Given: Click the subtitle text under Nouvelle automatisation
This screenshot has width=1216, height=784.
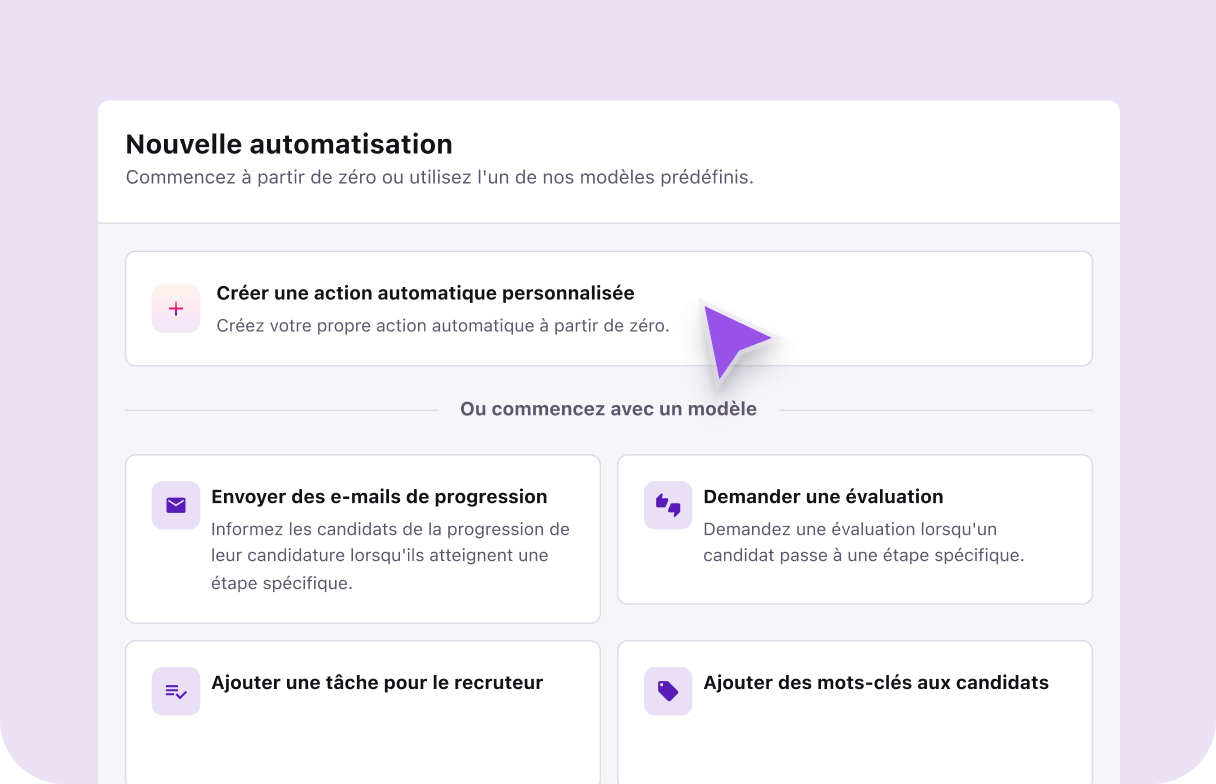Looking at the screenshot, I should [x=440, y=177].
